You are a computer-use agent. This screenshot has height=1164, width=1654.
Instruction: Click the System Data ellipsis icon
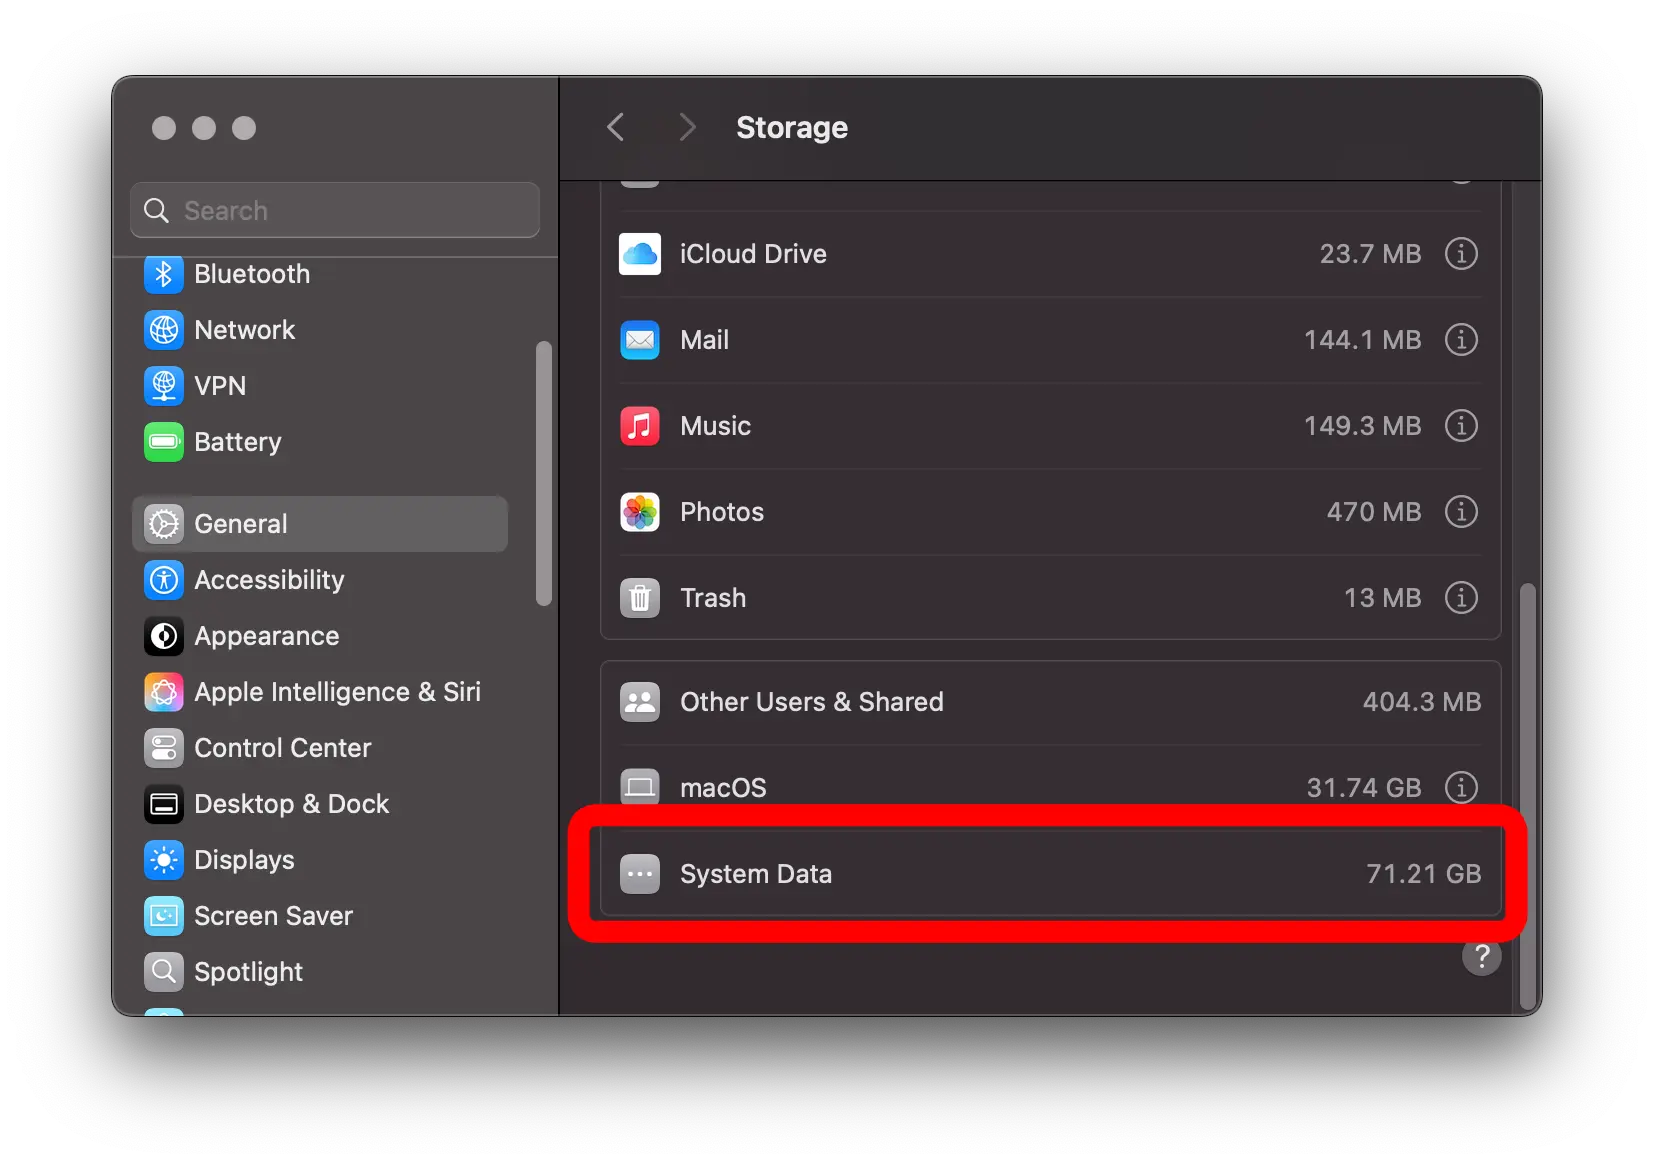[x=640, y=874]
